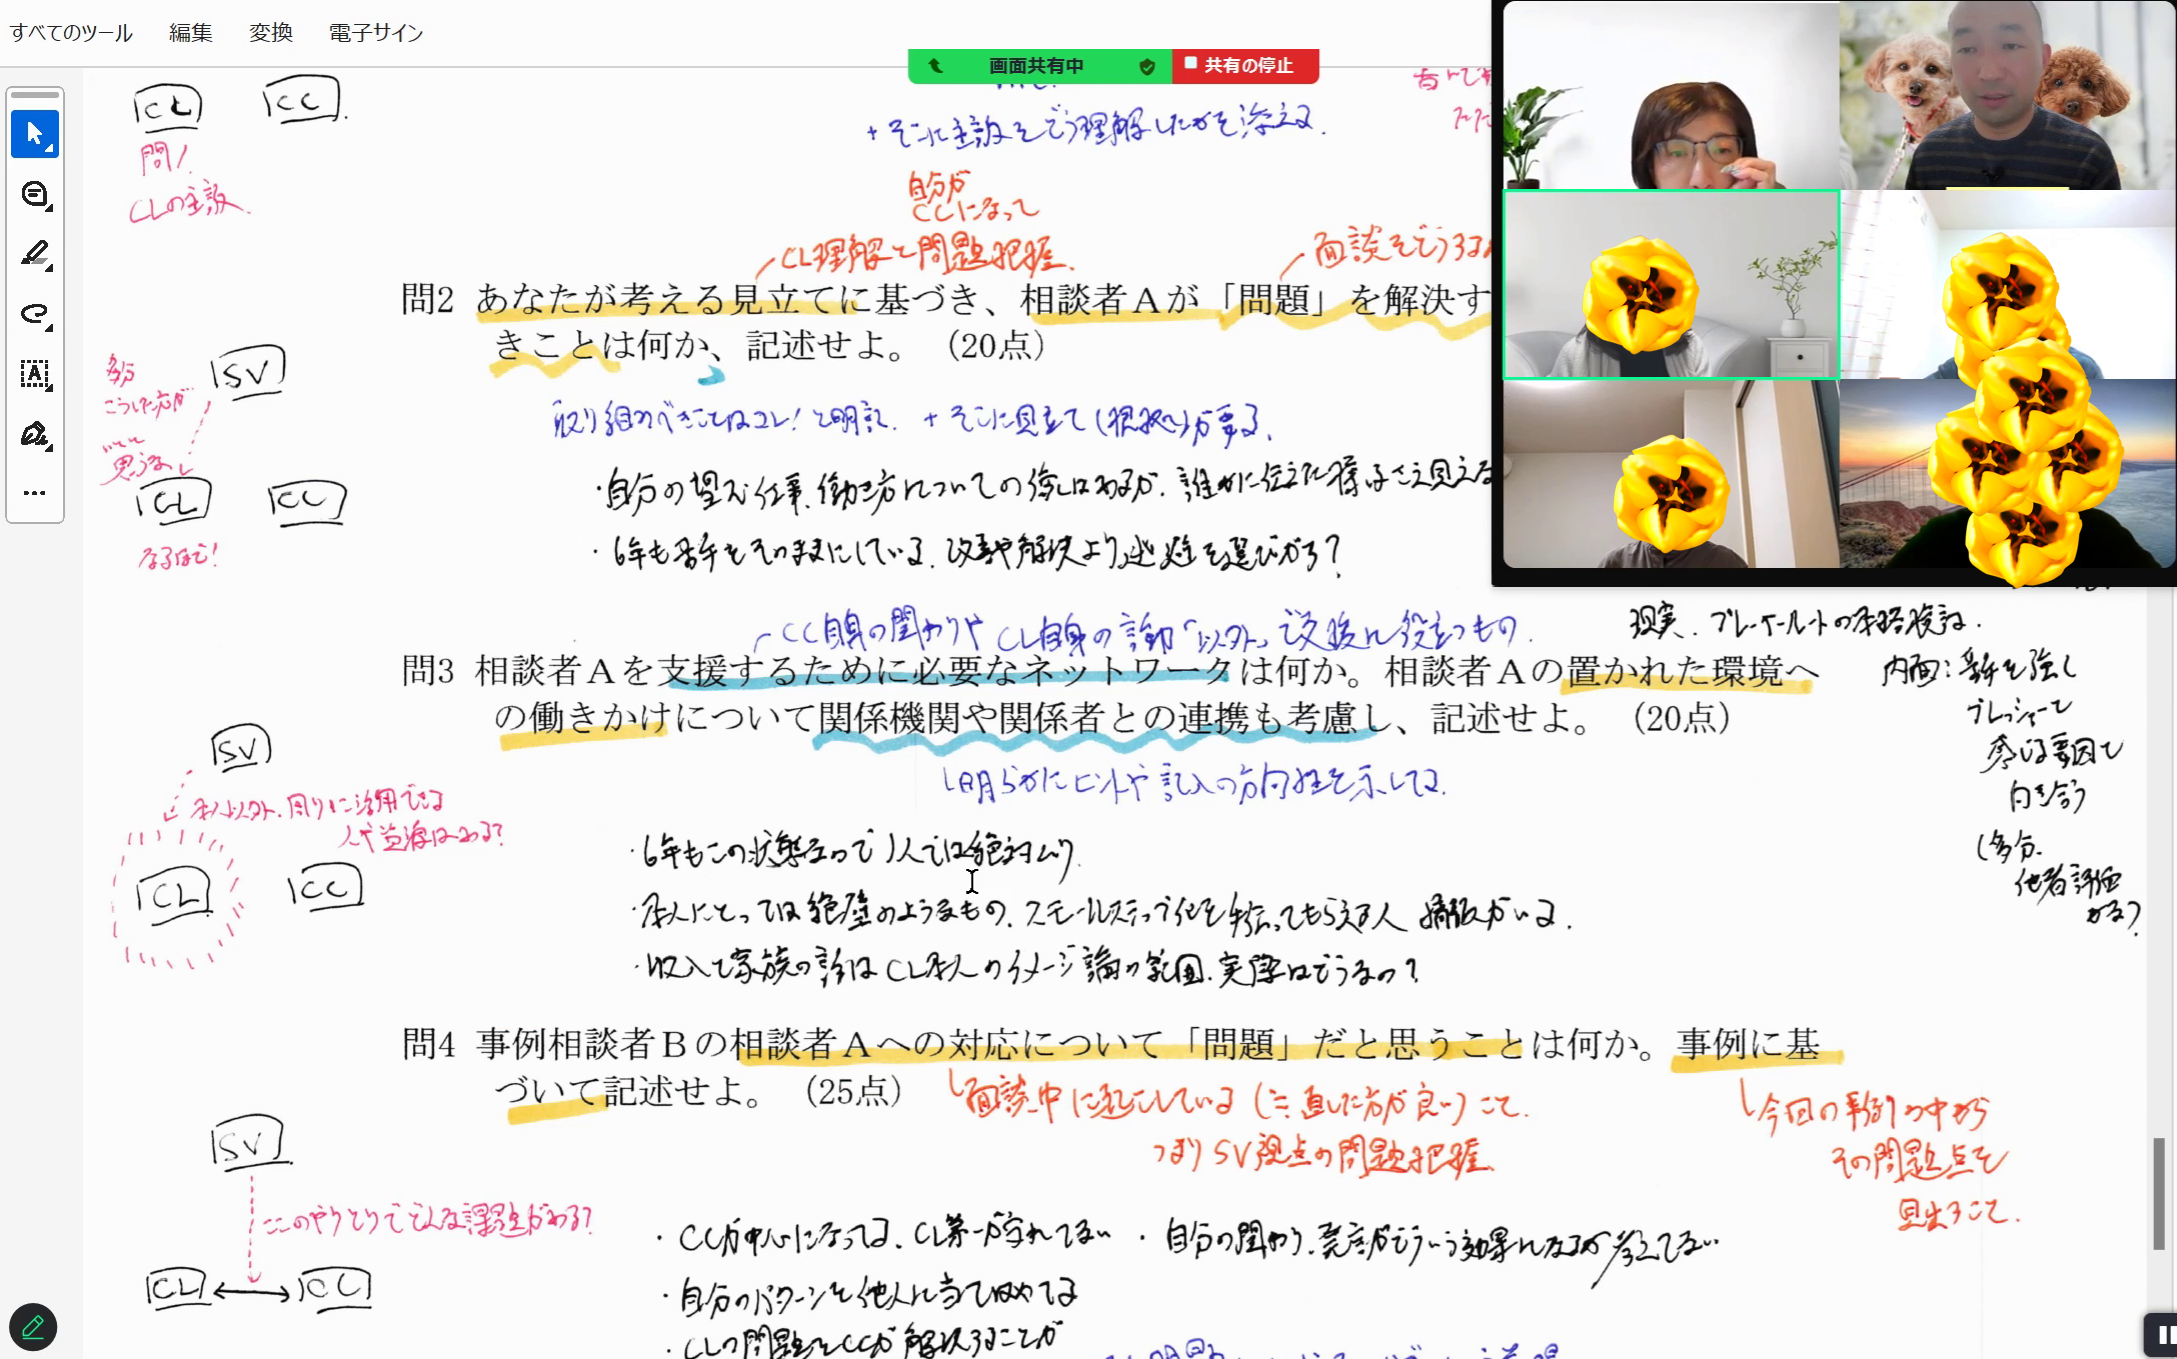Open the 電子サイン menu
Image resolution: width=2177 pixels, height=1359 pixels.
[x=376, y=33]
